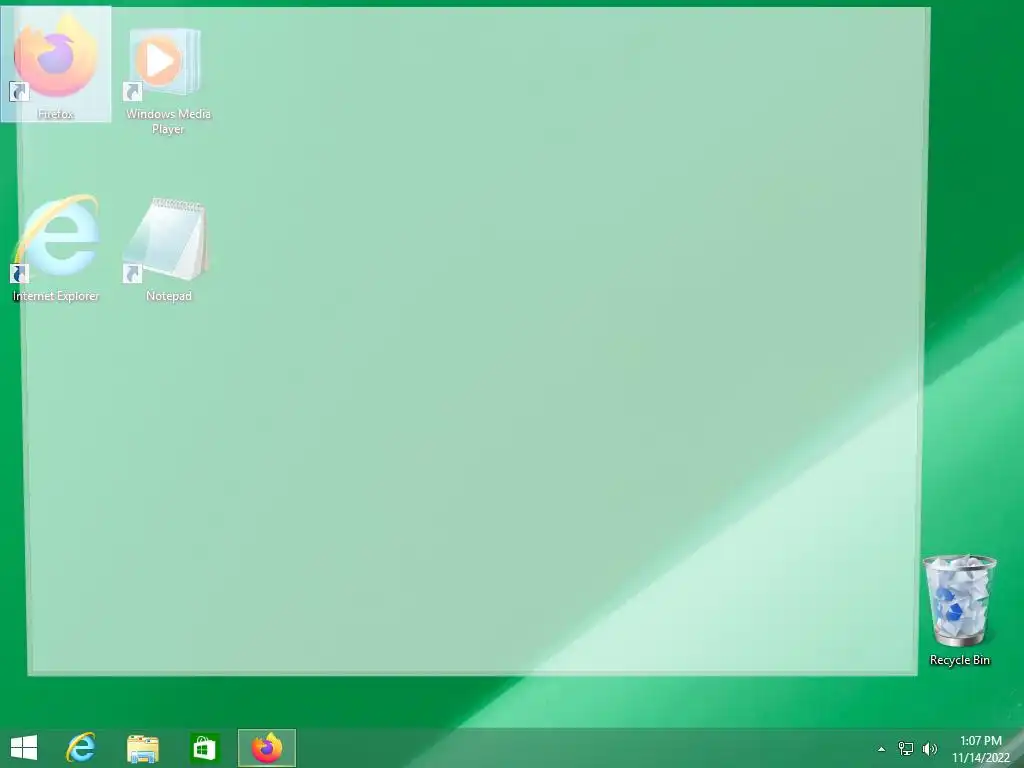Click the Internet Explorer label text
The width and height of the screenshot is (1024, 768).
[x=56, y=296]
